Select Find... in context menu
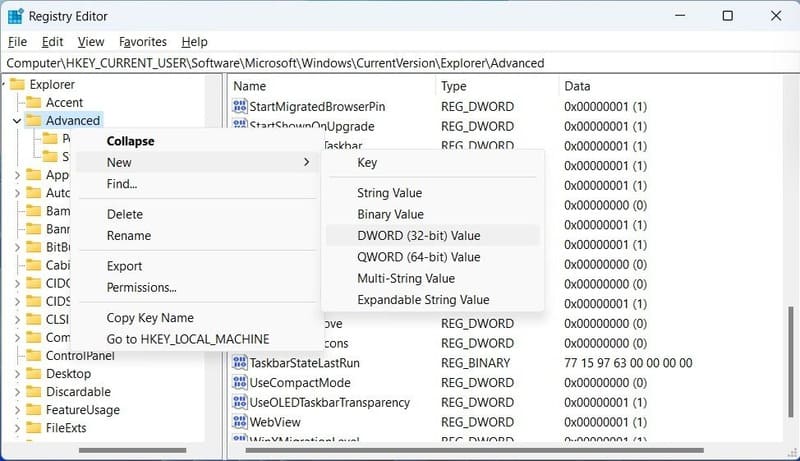The height and width of the screenshot is (461, 800). click(197, 184)
